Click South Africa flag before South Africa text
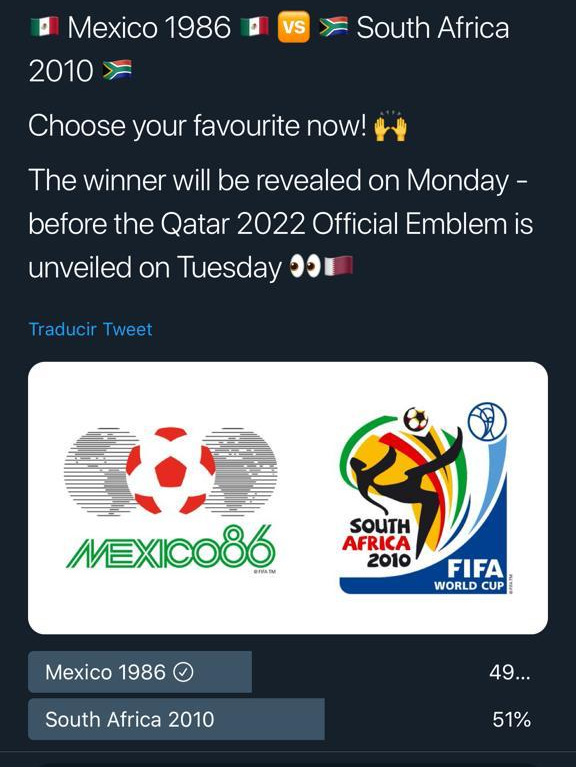This screenshot has height=767, width=576. tap(333, 27)
